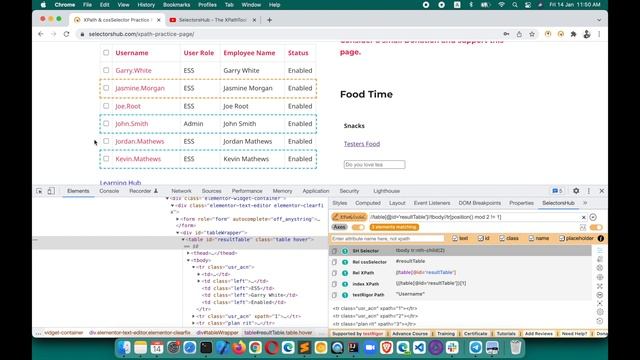
Task: Click the SelectorsHub info icon beside placeholder
Action: pyautogui.click(x=601, y=238)
